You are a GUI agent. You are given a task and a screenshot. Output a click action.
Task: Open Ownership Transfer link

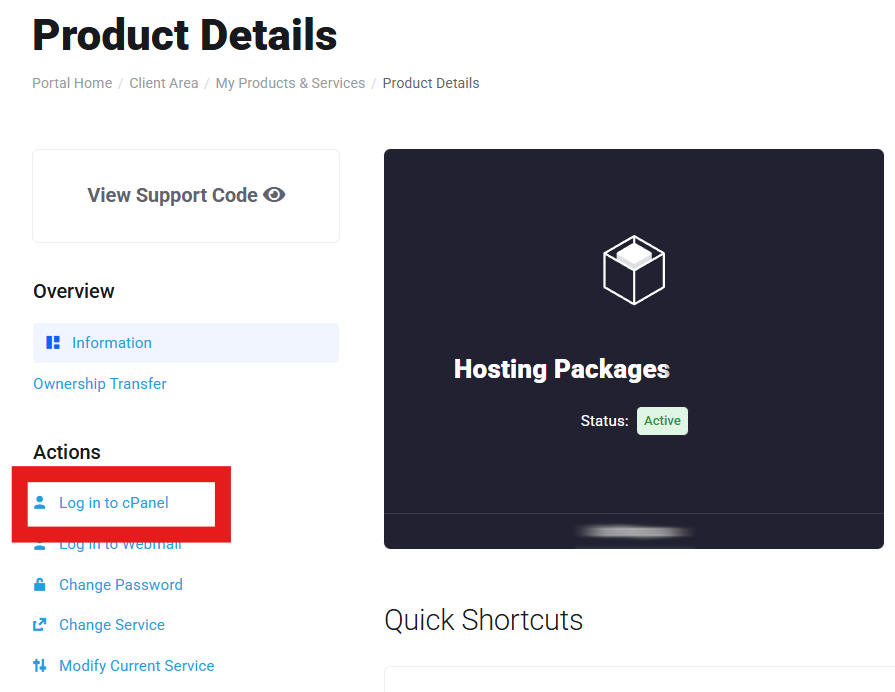point(100,384)
